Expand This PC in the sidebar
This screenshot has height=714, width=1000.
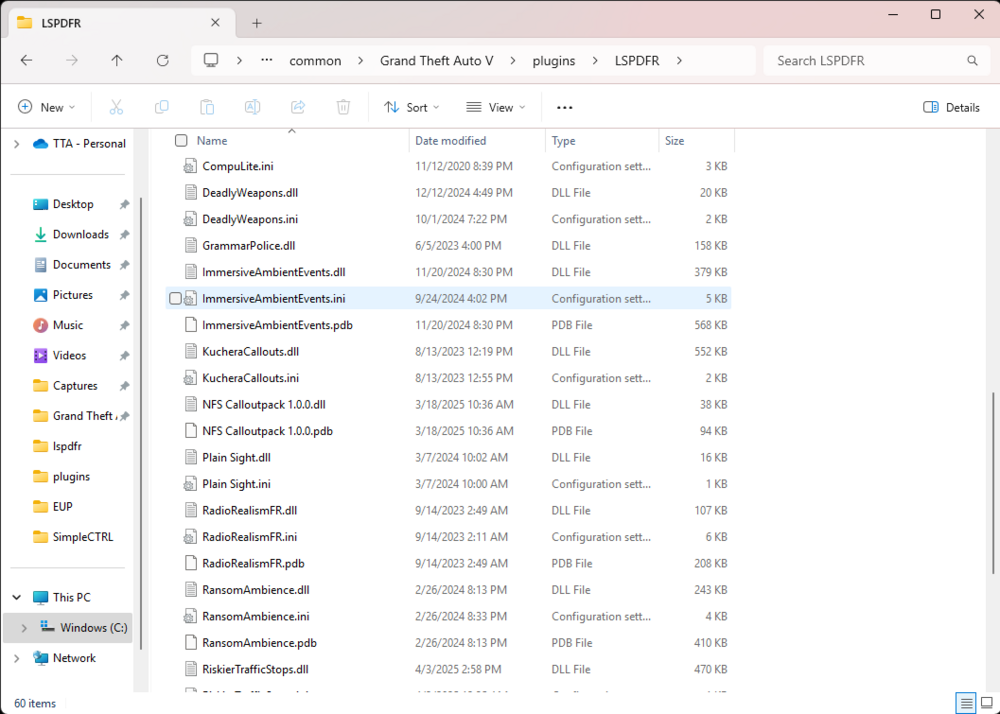coord(14,597)
